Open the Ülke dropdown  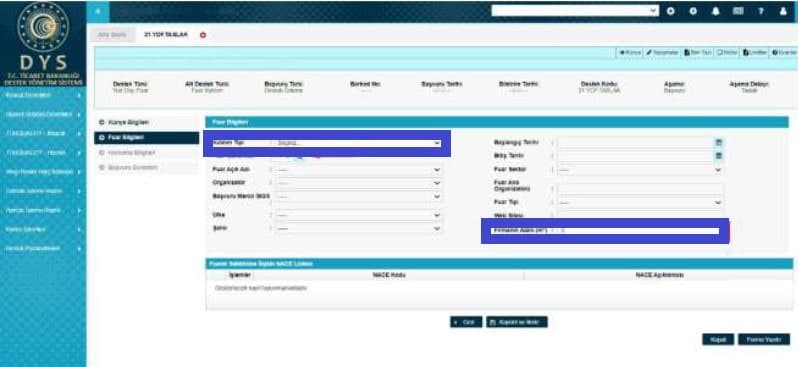point(358,215)
